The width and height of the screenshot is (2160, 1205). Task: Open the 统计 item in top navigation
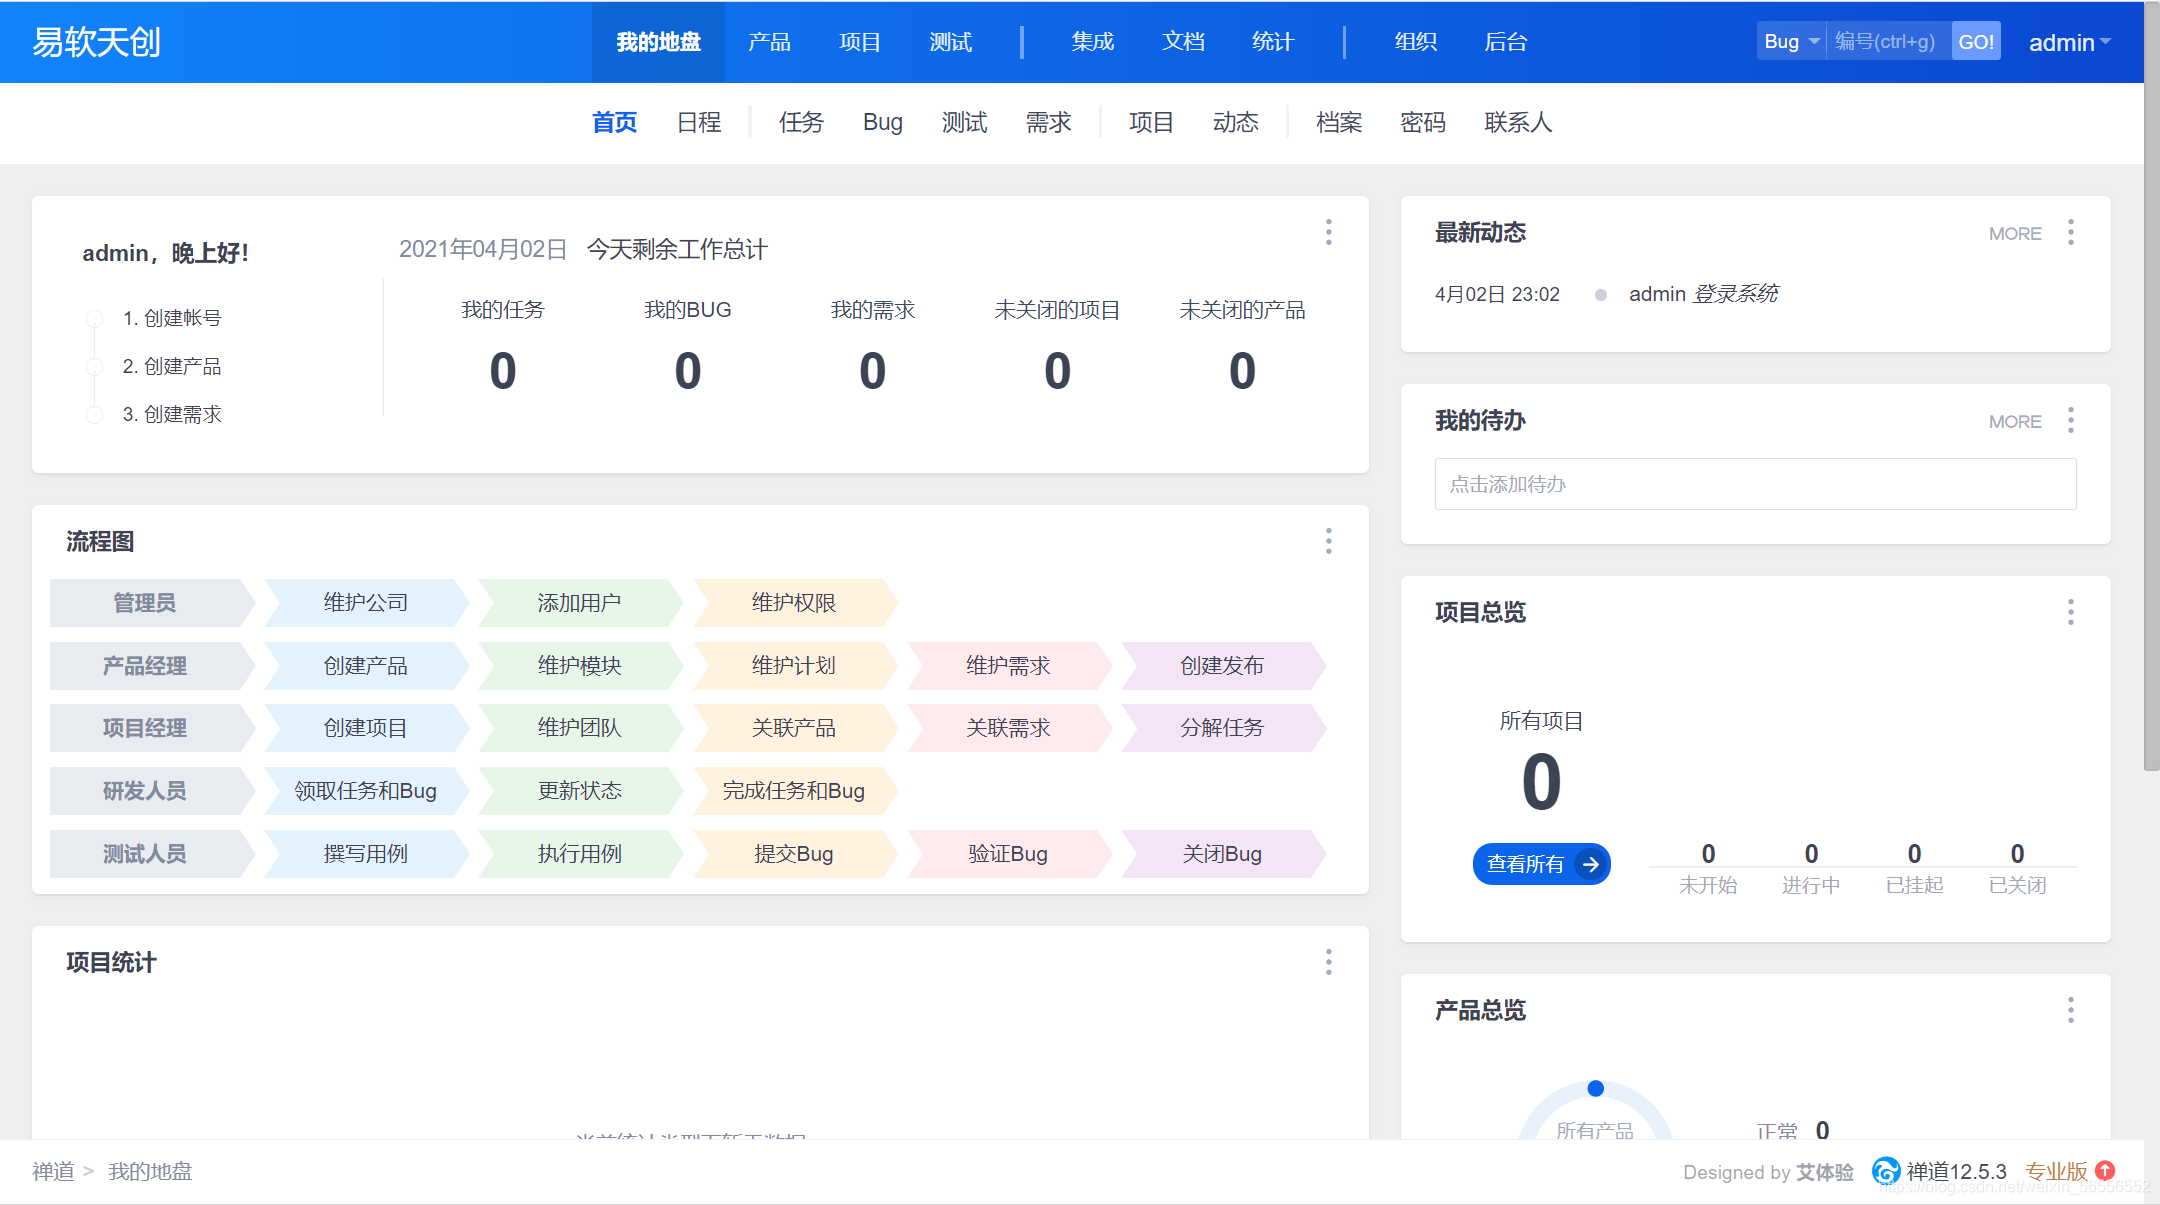pos(1272,41)
